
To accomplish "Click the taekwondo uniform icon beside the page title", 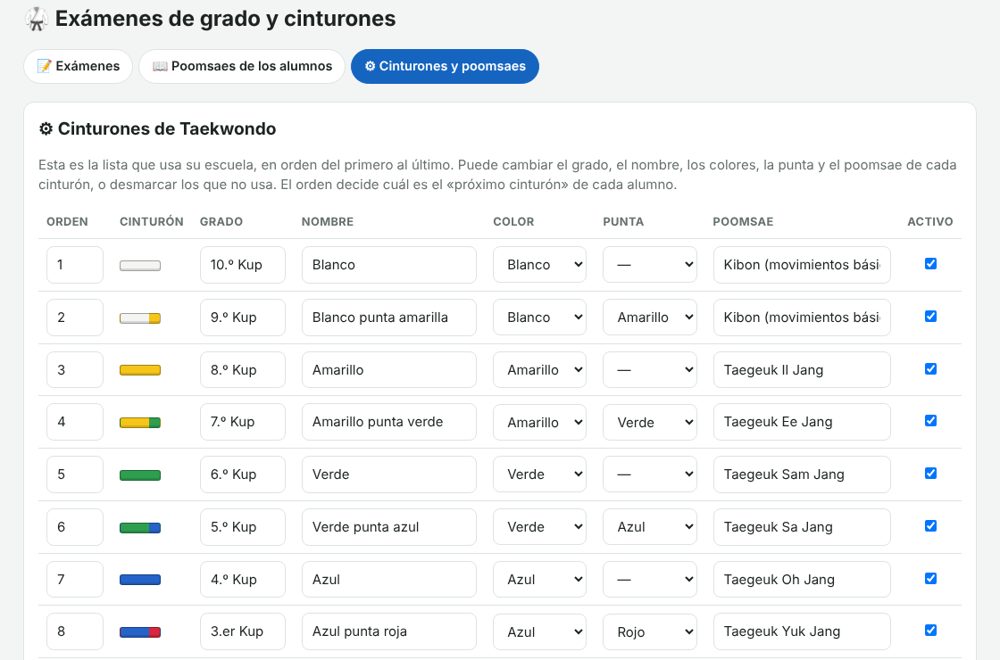I will 36,19.
